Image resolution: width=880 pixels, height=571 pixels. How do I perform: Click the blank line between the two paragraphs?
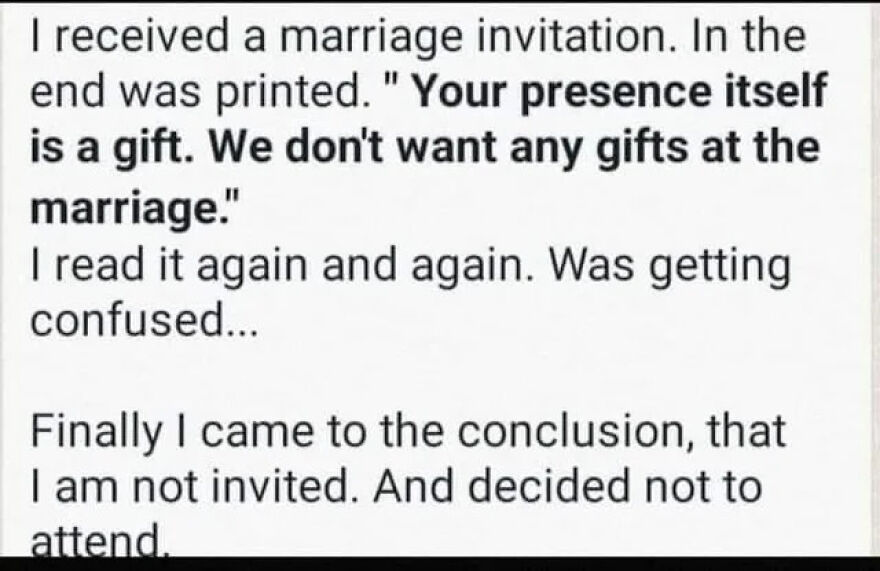click(440, 378)
